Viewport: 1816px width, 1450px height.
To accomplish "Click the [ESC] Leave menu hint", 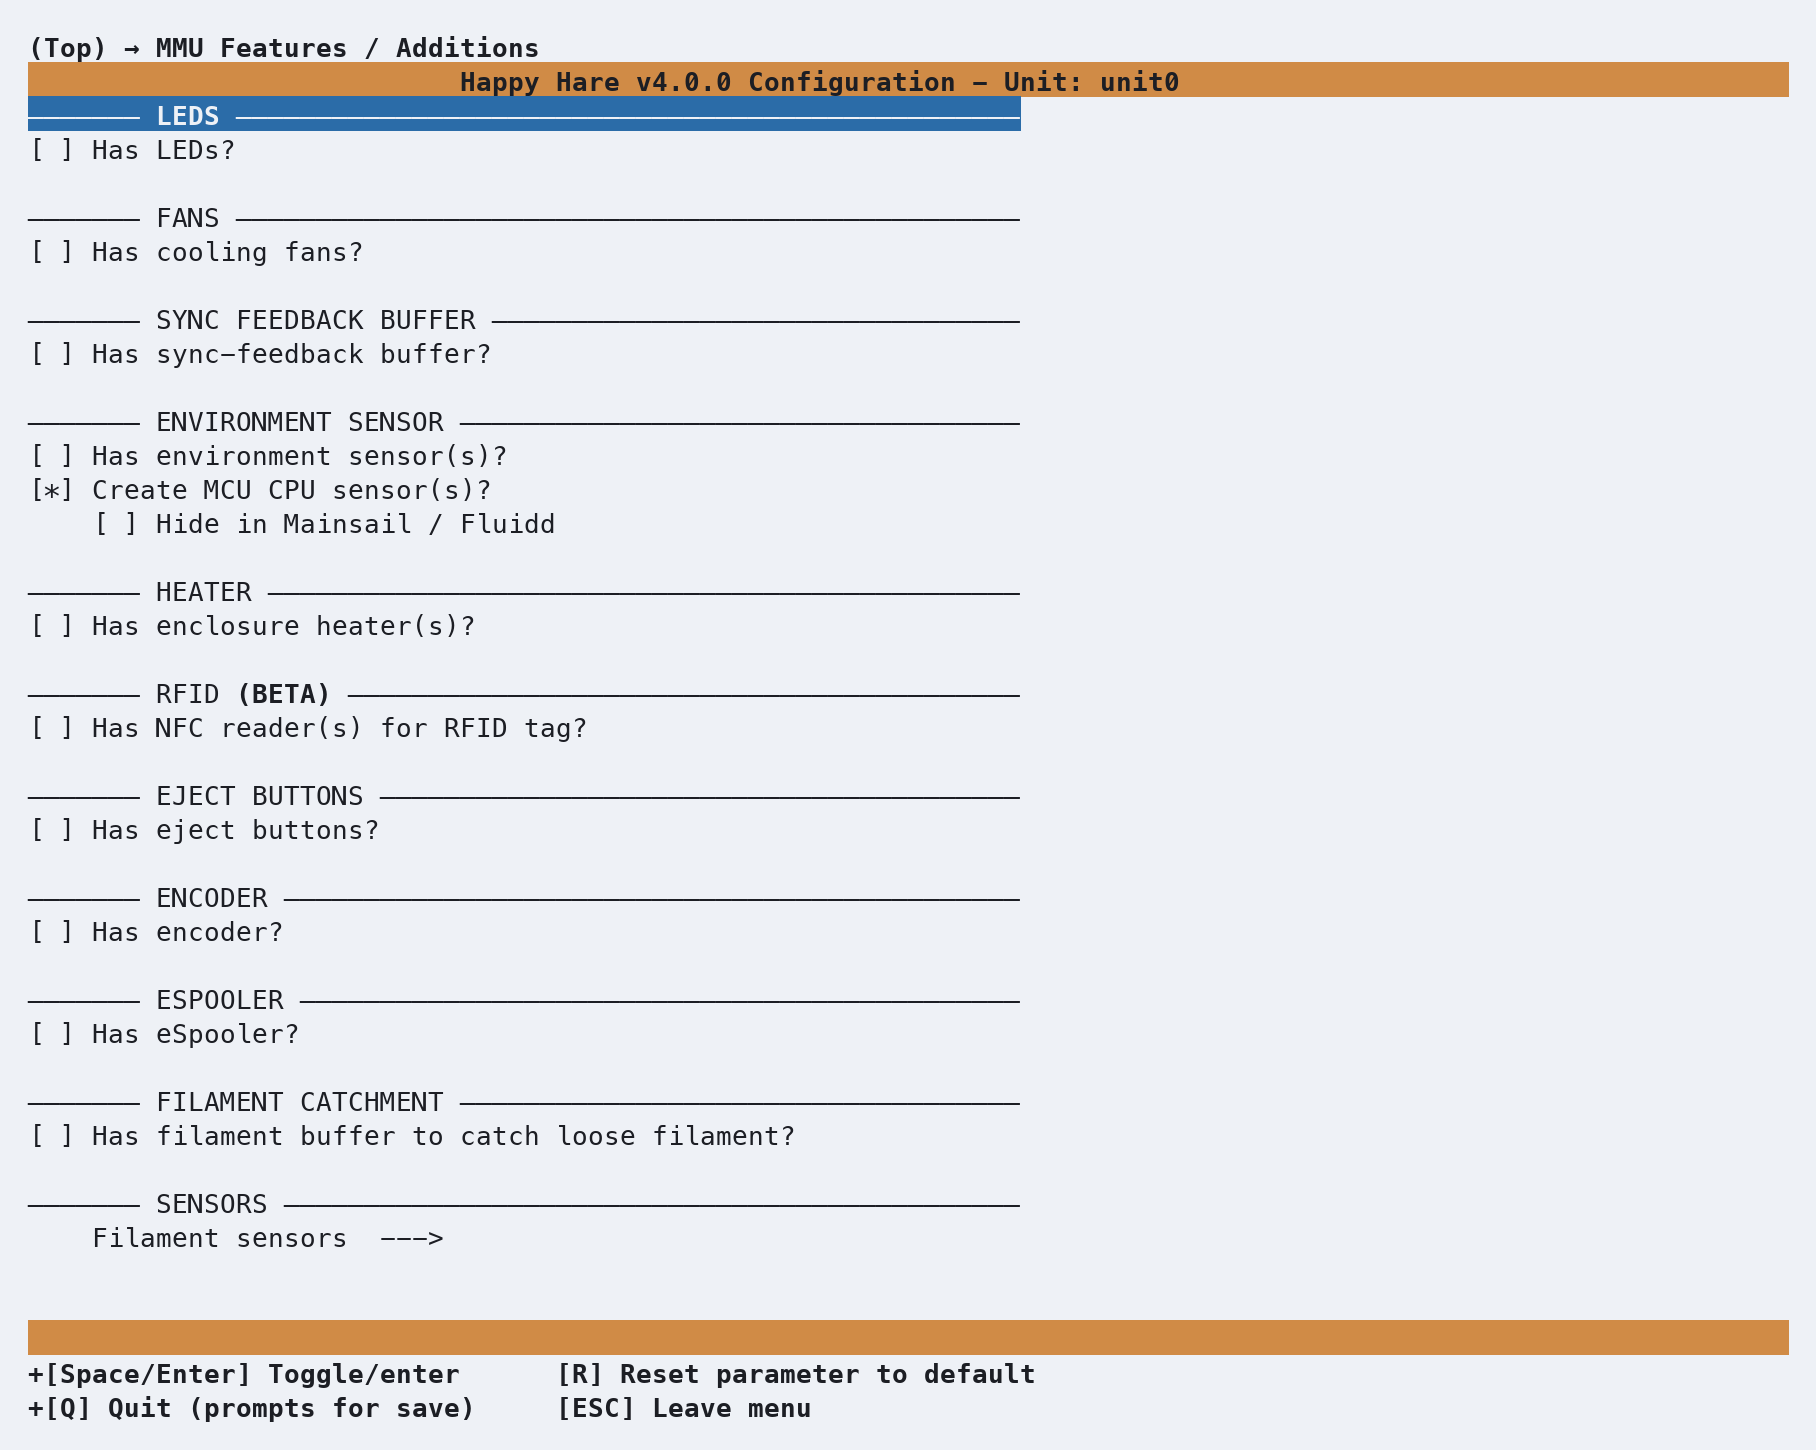I will click(684, 1409).
